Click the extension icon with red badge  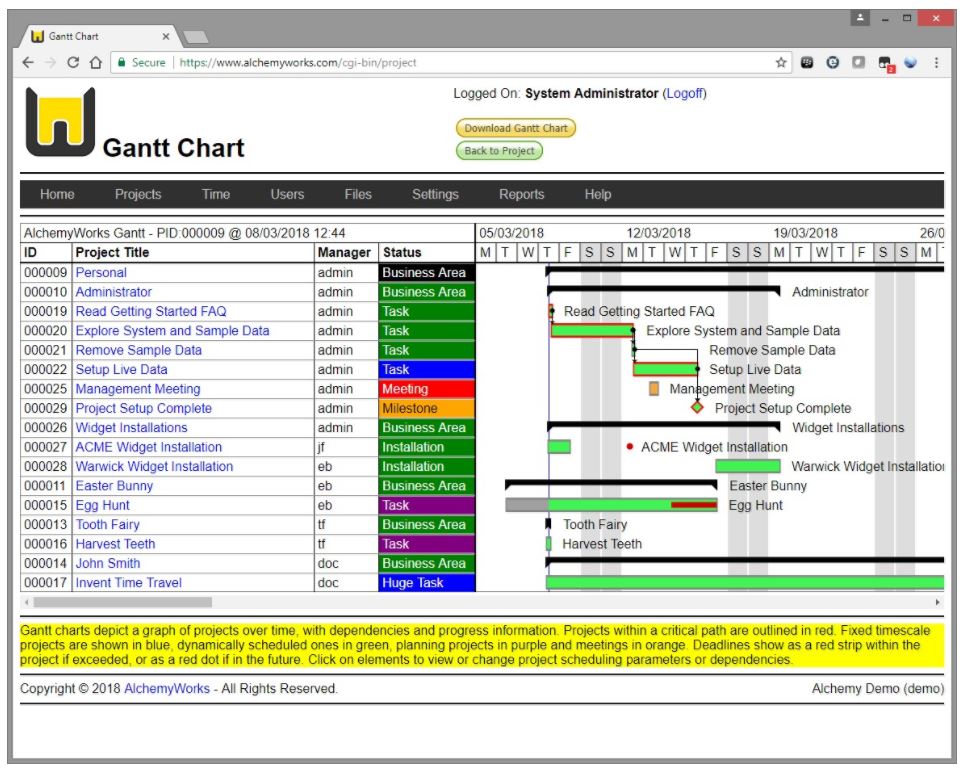pos(885,63)
